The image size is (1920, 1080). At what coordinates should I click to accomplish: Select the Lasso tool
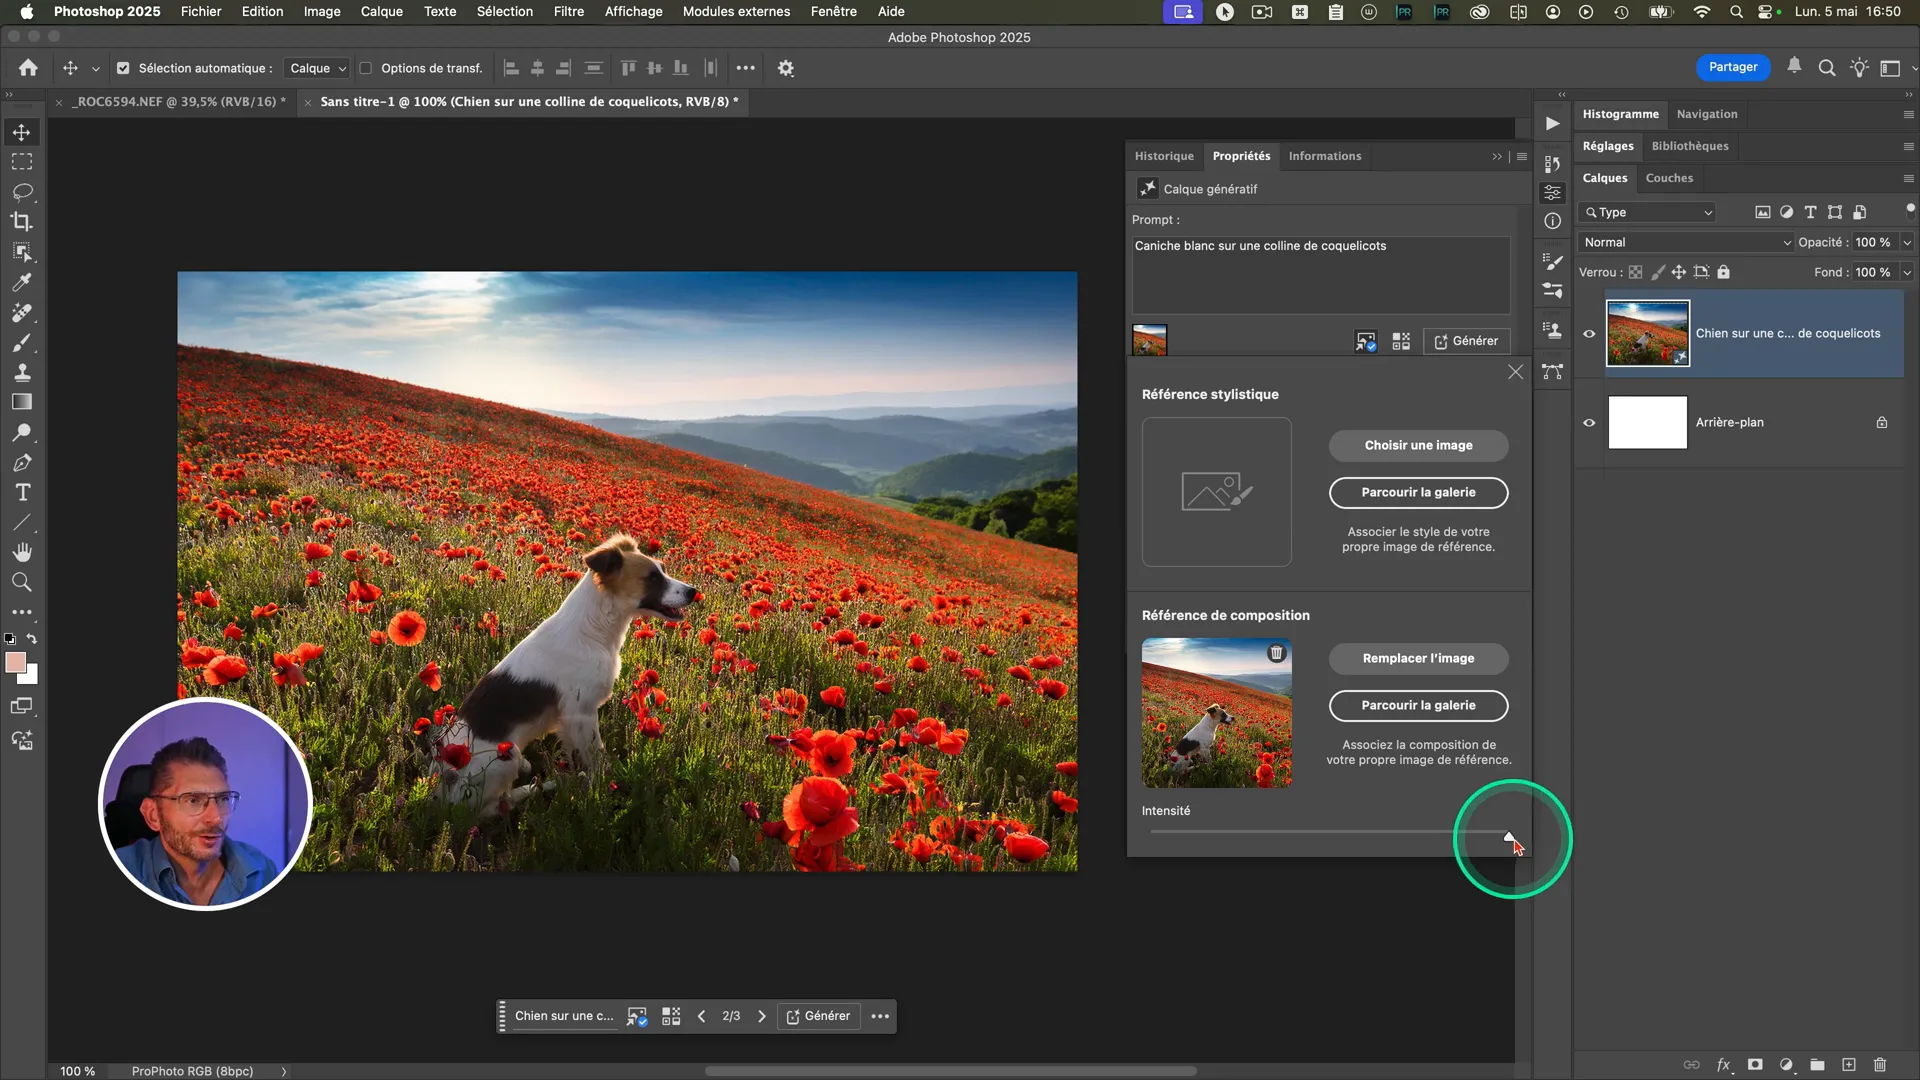[21, 192]
